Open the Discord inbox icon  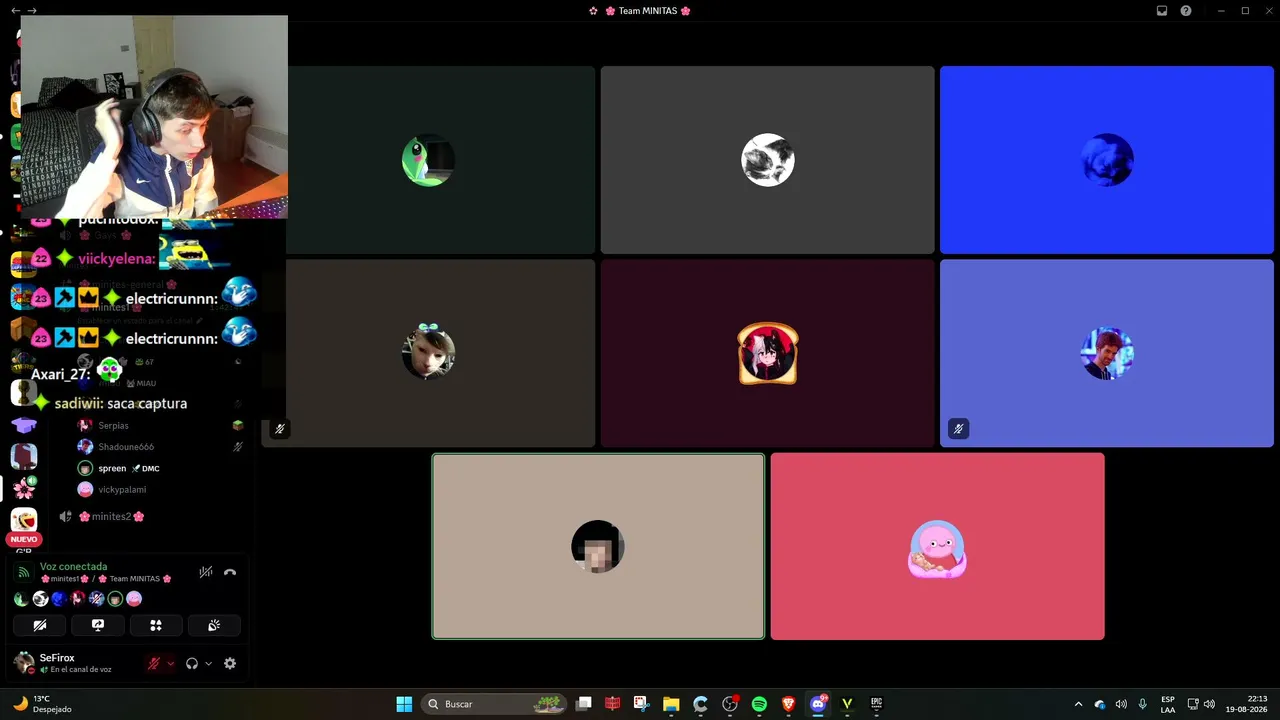[x=1162, y=11]
